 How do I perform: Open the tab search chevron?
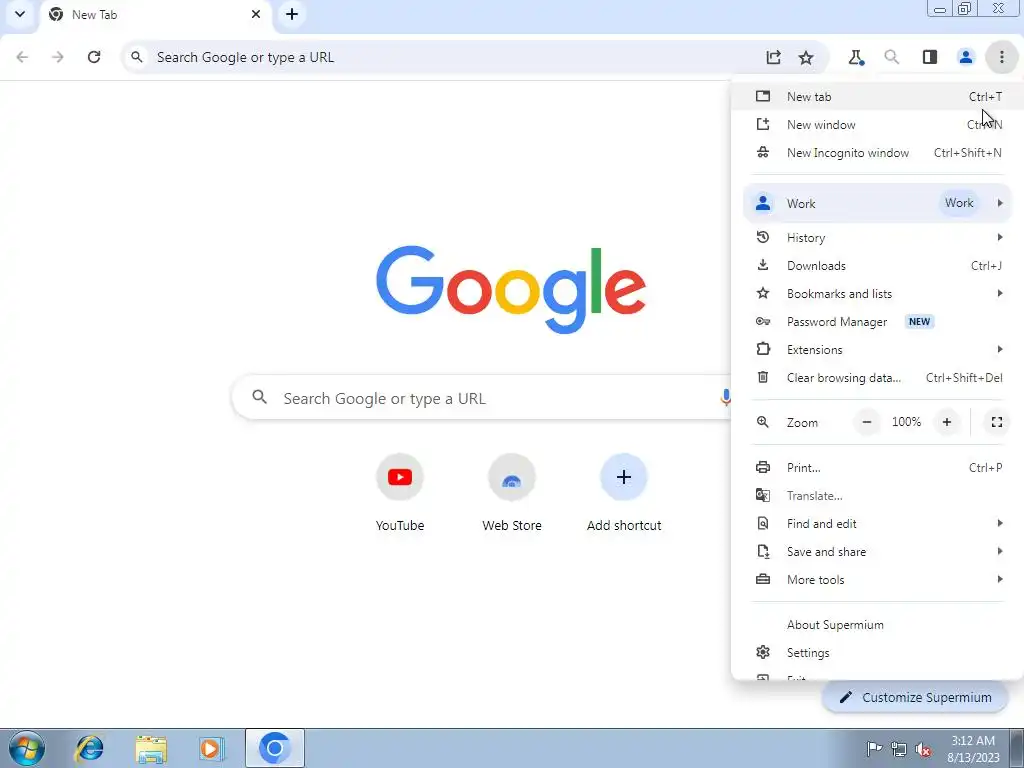coord(20,14)
